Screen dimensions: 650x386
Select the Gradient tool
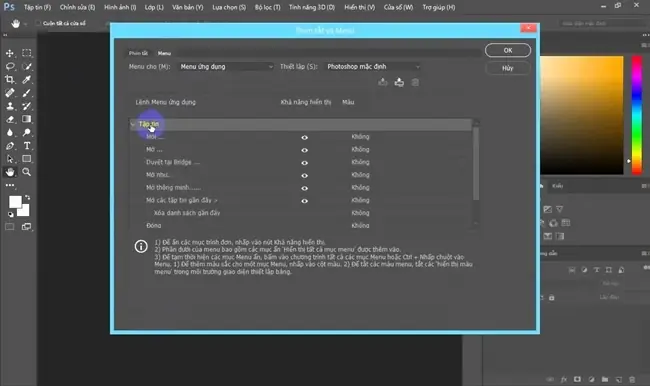pos(27,119)
